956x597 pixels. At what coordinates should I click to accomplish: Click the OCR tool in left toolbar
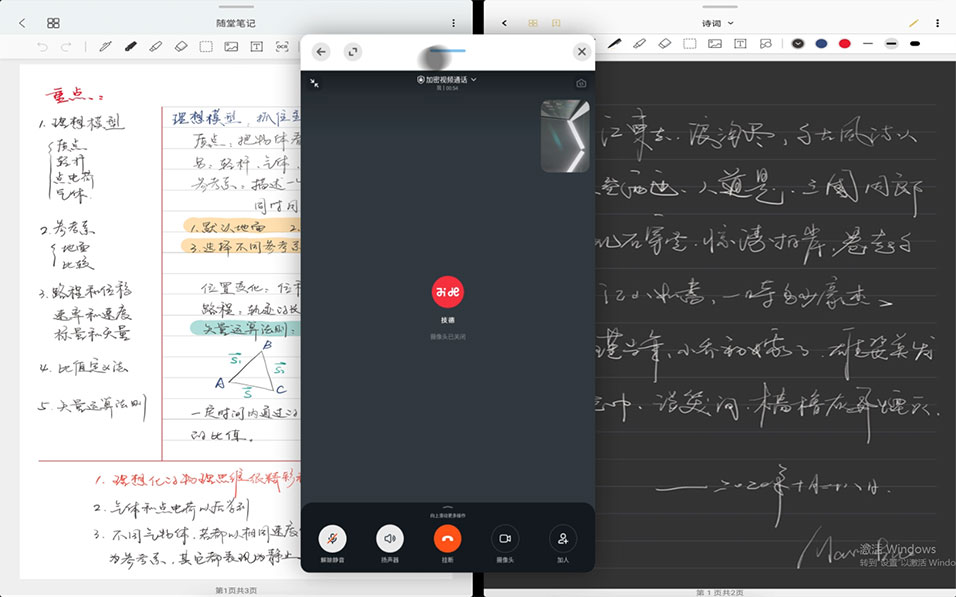(x=282, y=46)
